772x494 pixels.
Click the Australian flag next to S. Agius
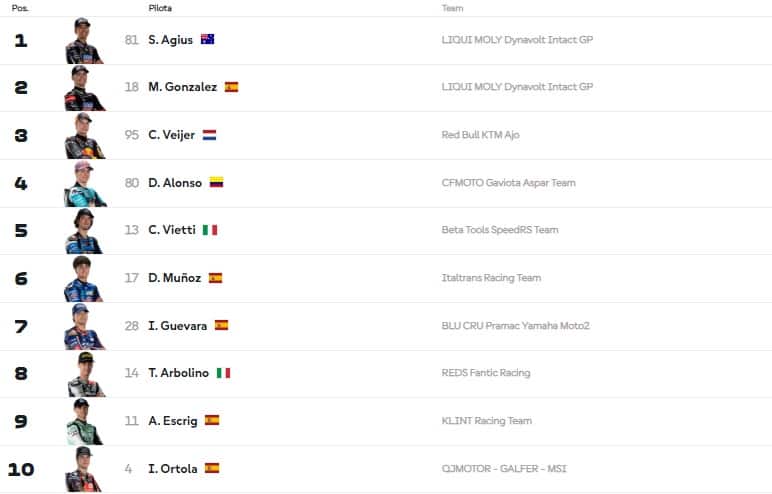point(207,40)
